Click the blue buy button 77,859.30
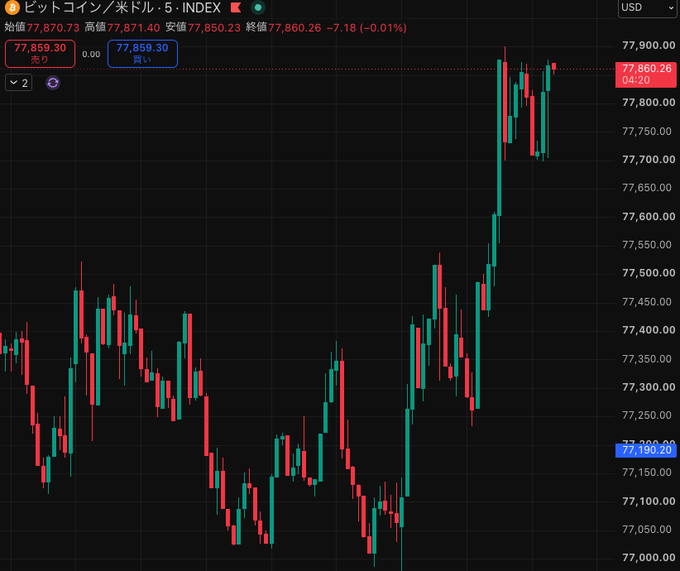This screenshot has height=571, width=680. click(x=142, y=53)
